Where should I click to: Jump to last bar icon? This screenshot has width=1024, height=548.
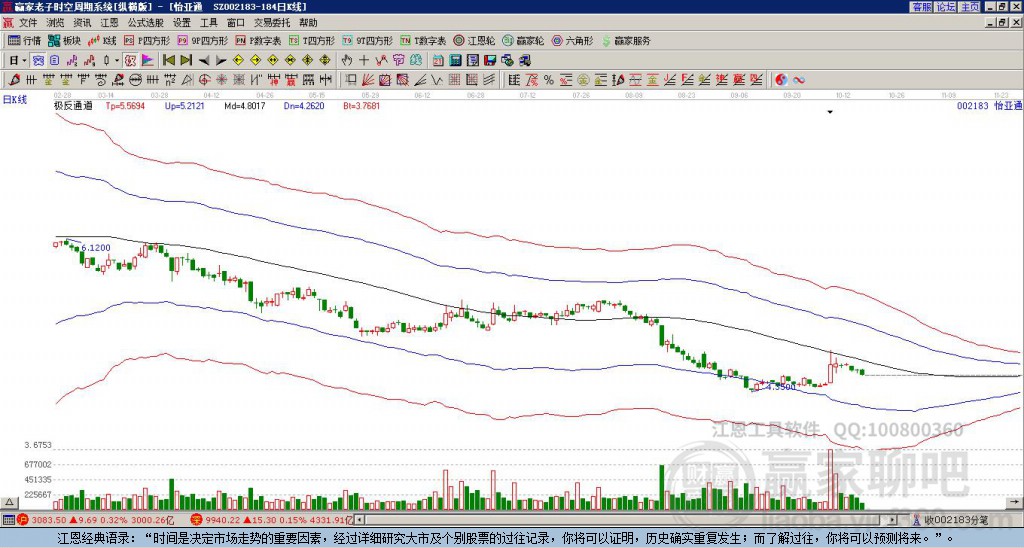186,61
